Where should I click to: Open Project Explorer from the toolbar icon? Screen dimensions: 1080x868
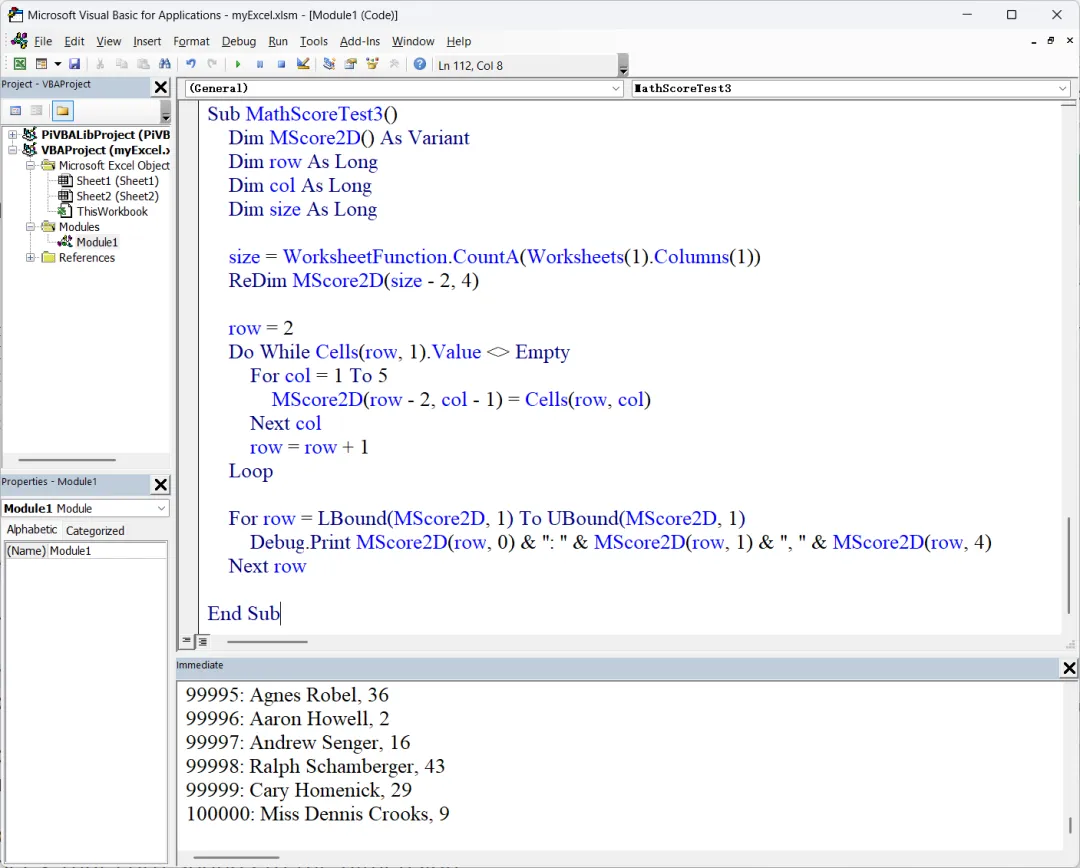[329, 64]
